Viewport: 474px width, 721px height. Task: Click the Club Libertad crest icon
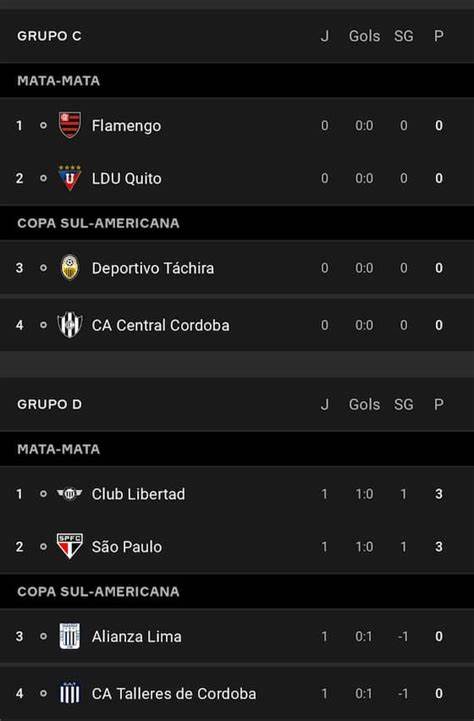[69, 494]
